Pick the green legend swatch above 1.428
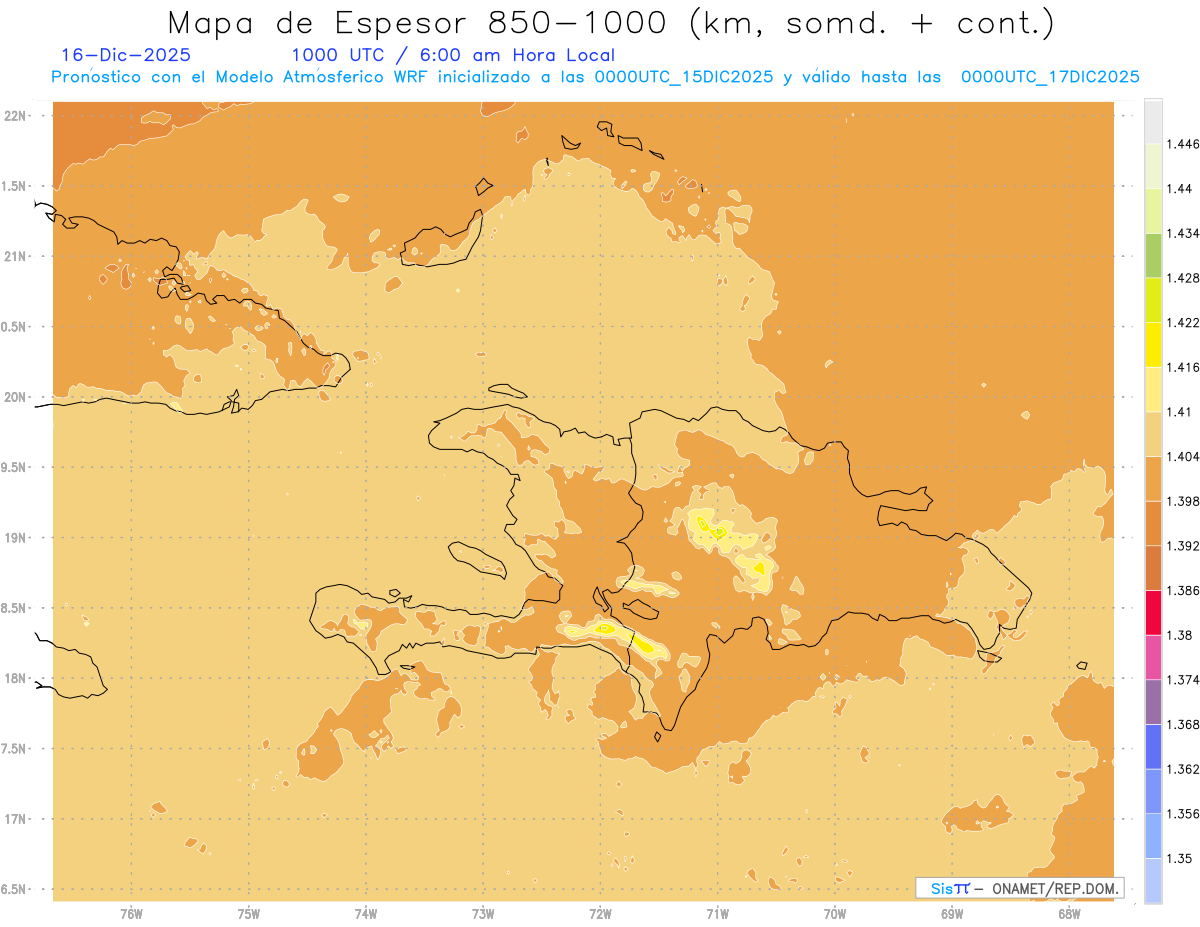This screenshot has width=1200, height=927. 1153,255
